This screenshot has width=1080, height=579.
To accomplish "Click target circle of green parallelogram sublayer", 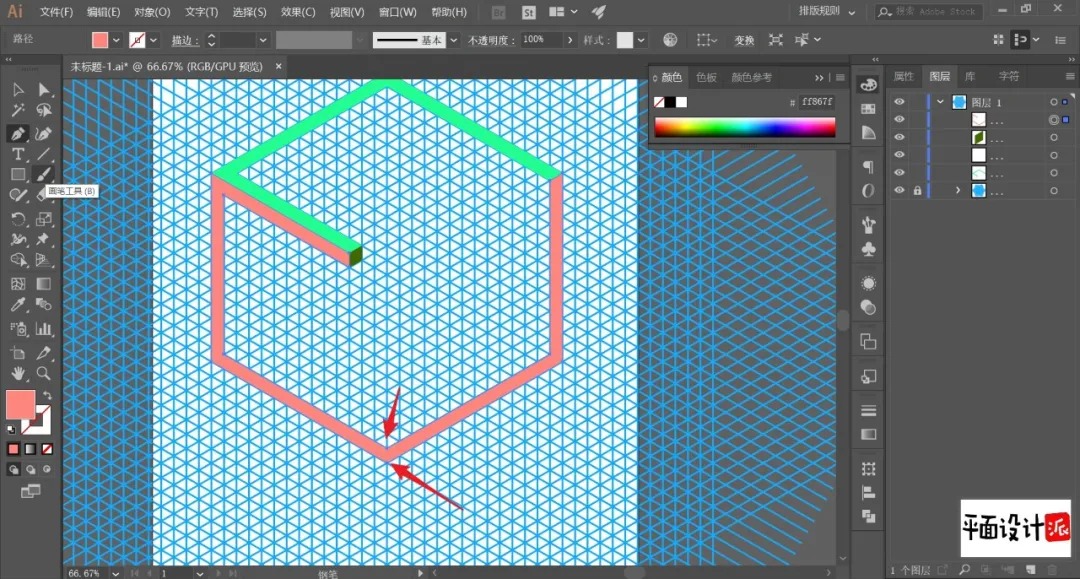I will (x=1053, y=137).
